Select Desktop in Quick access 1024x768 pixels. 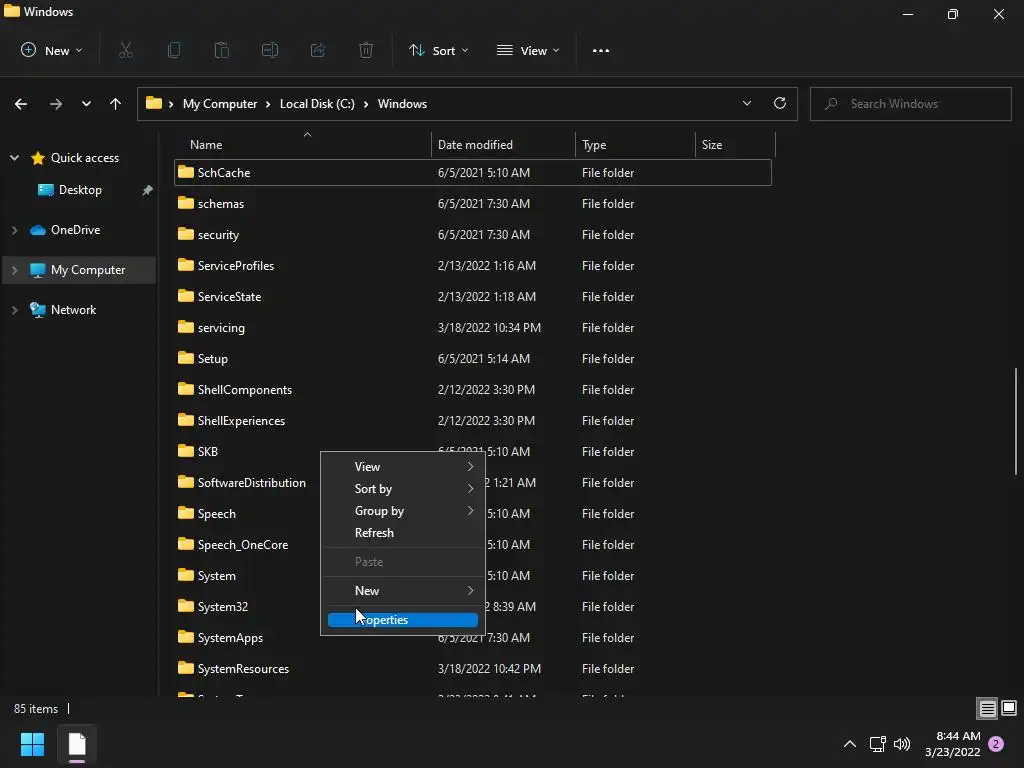tap(80, 190)
